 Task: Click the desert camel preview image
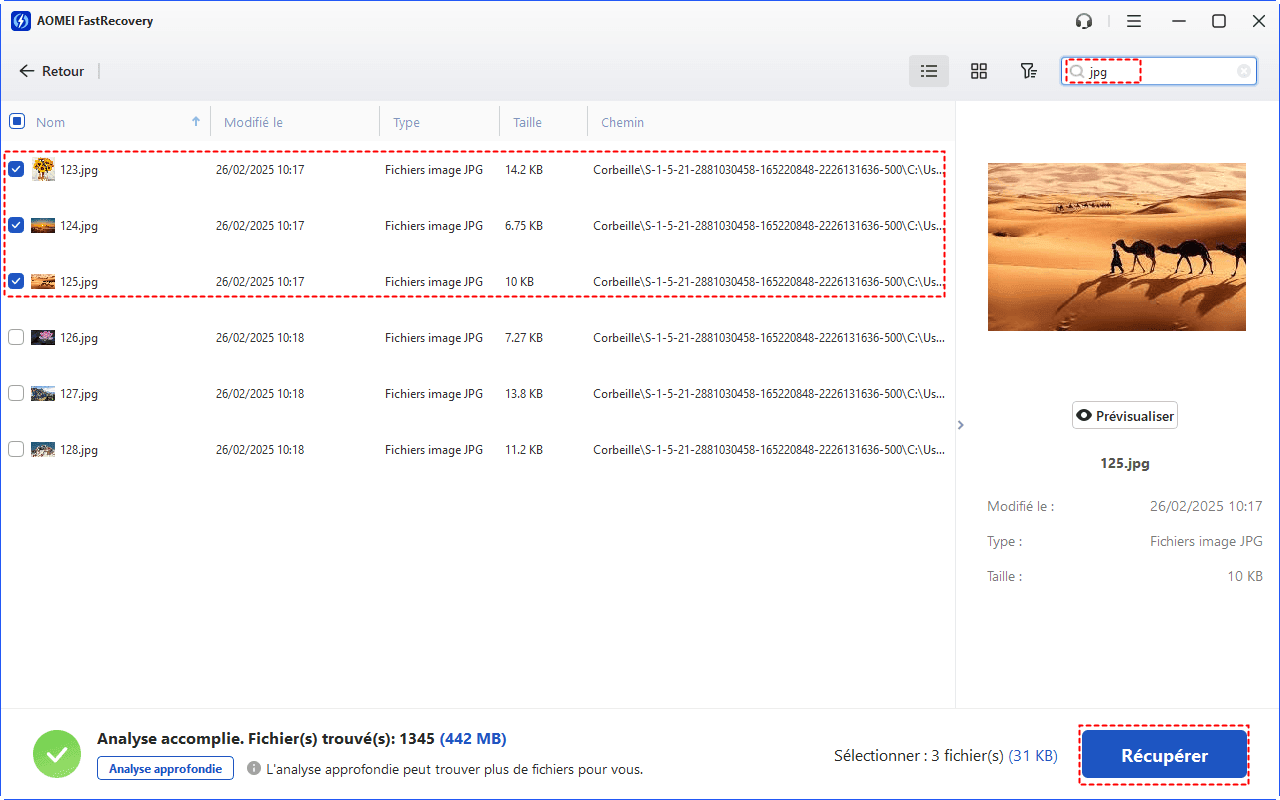[1117, 247]
